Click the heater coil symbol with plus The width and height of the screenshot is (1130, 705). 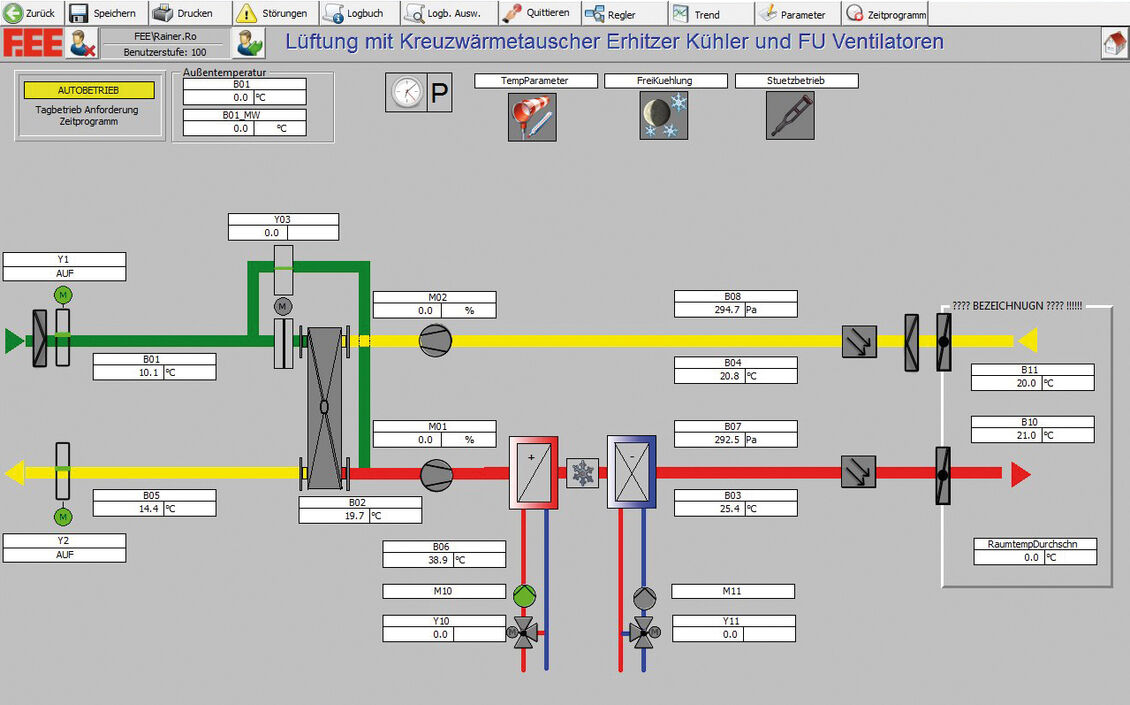tap(533, 472)
